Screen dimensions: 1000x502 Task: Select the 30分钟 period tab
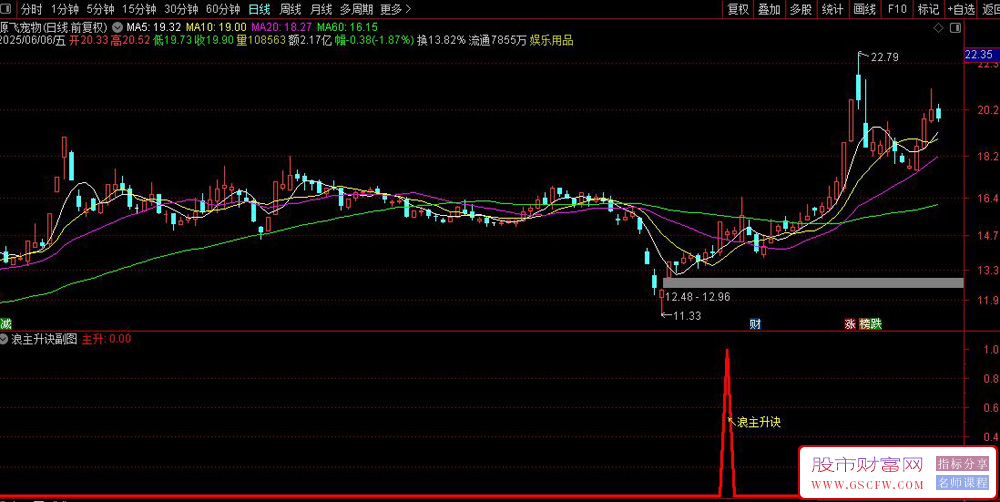coord(181,9)
